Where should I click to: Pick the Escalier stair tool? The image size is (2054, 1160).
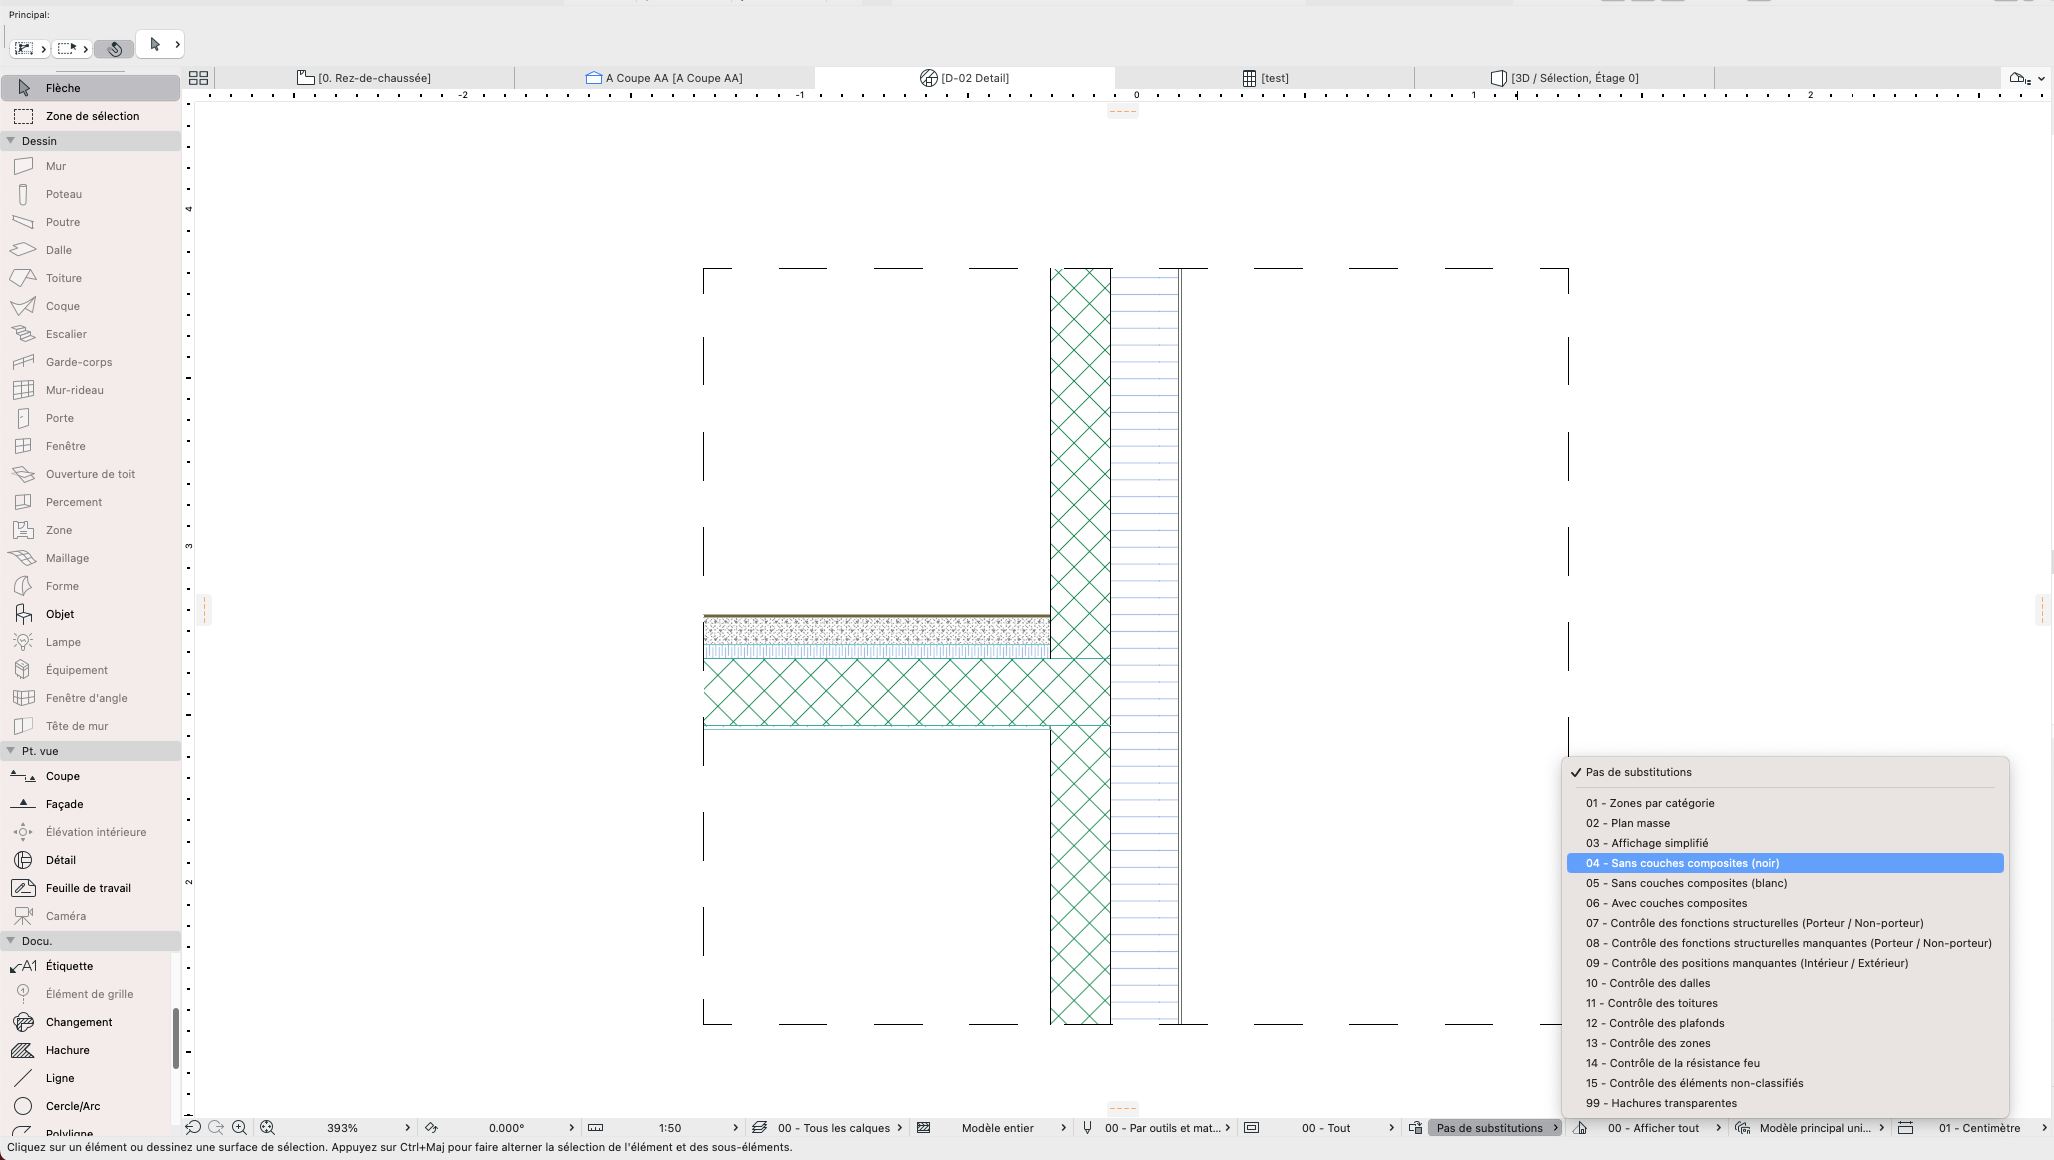pos(90,334)
